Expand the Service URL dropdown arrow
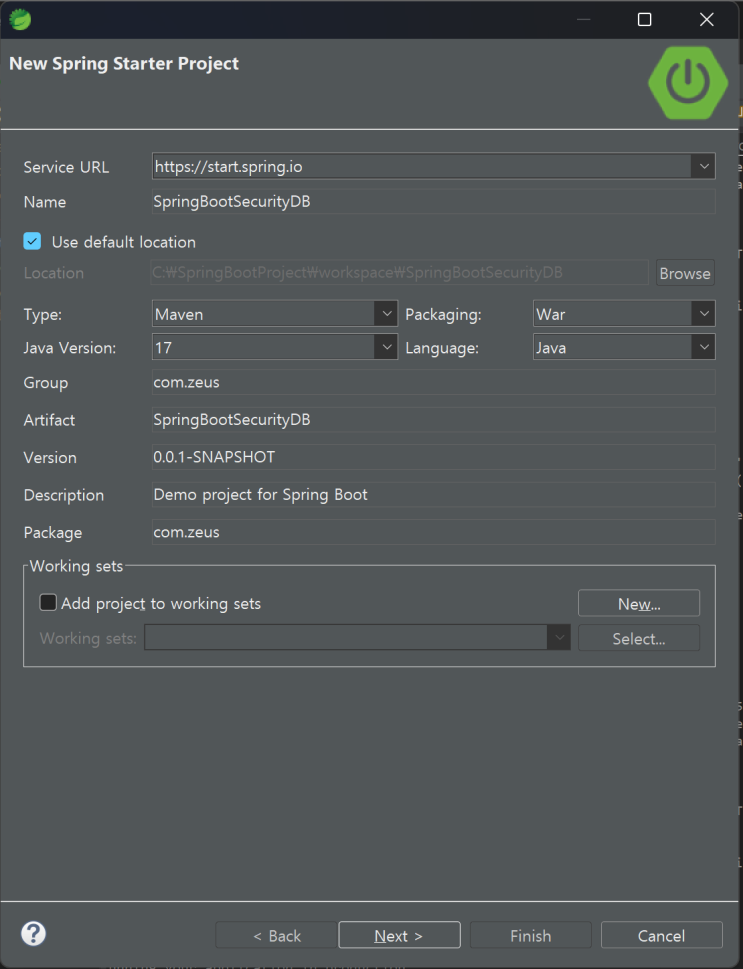Screen dimensions: 743x969 703,166
